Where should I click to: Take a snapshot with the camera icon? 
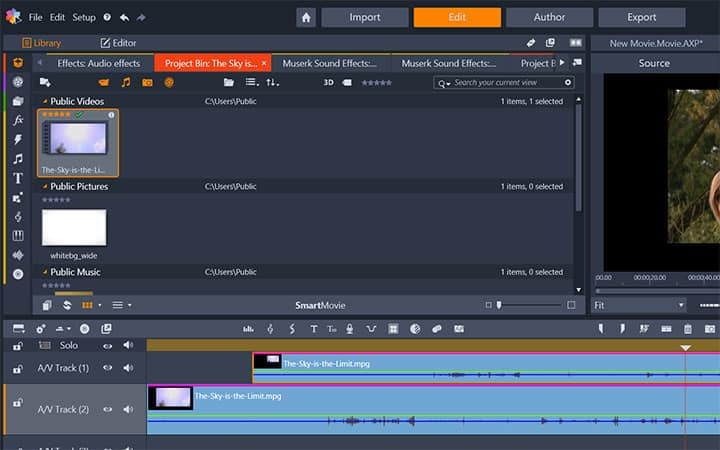pos(709,329)
